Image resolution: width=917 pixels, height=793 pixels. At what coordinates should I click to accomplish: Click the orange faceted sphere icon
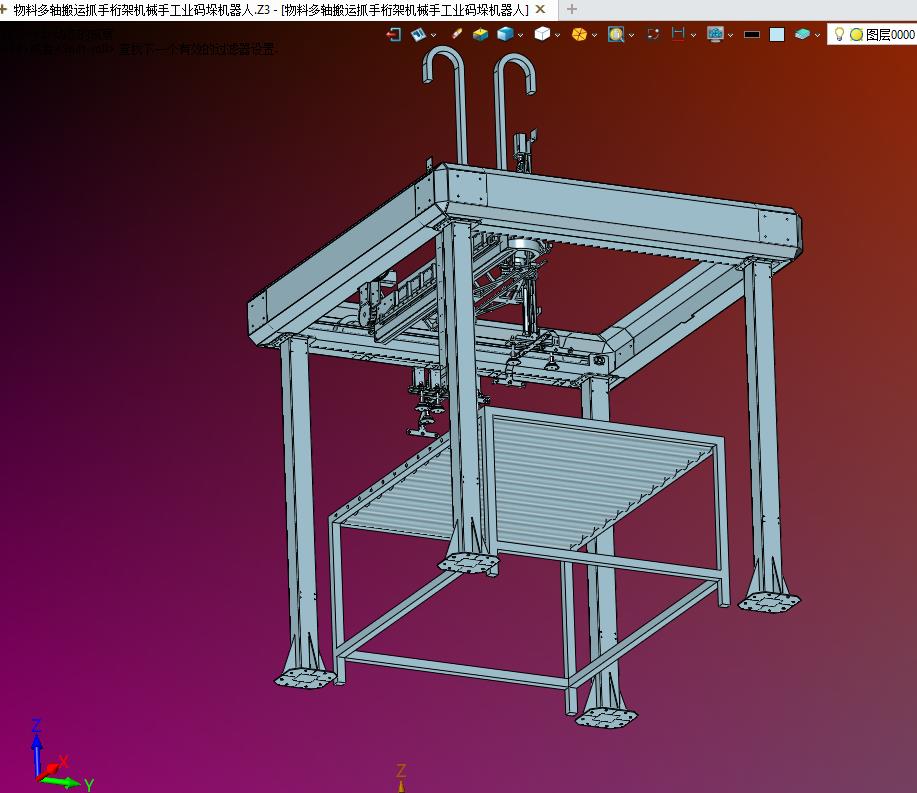pyautogui.click(x=579, y=35)
